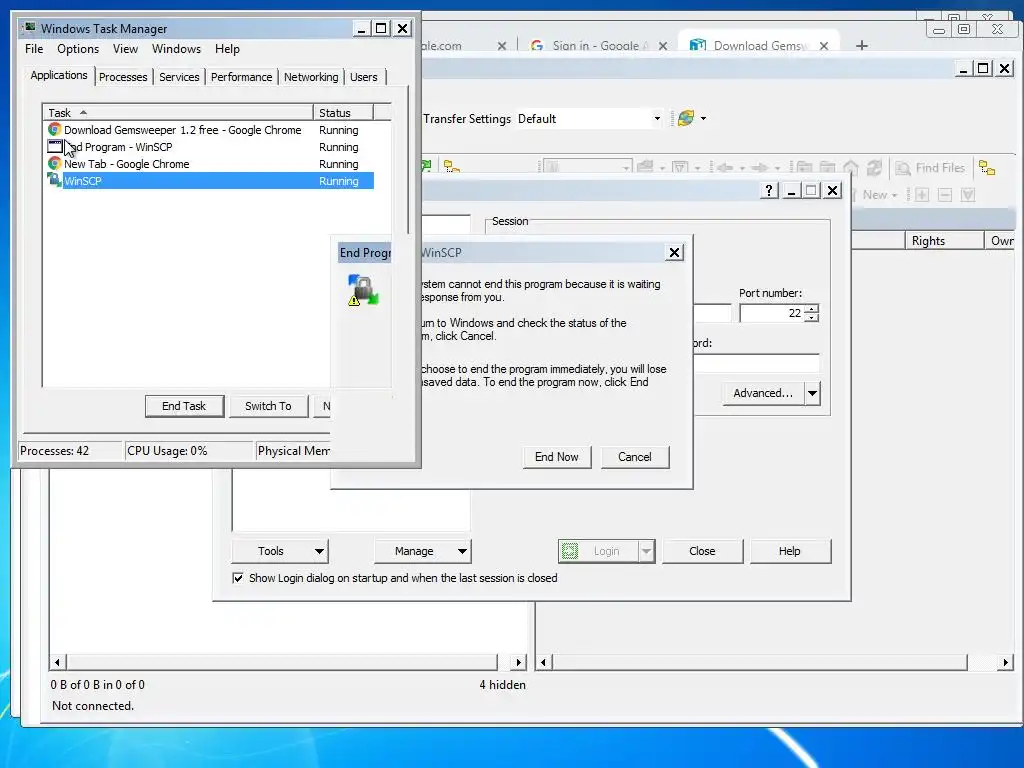Sort by the Rights column header
Screen dimensions: 1024x768
pyautogui.click(x=944, y=241)
